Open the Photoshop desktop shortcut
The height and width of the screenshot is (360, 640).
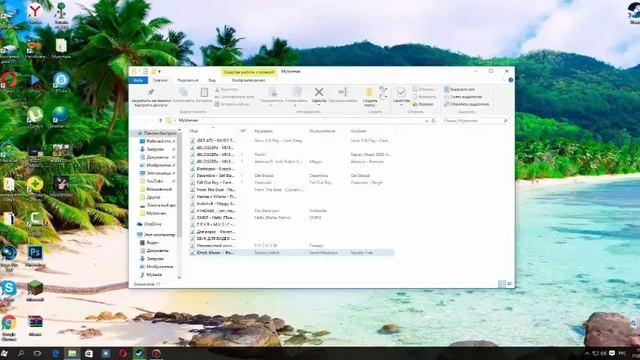click(35, 256)
